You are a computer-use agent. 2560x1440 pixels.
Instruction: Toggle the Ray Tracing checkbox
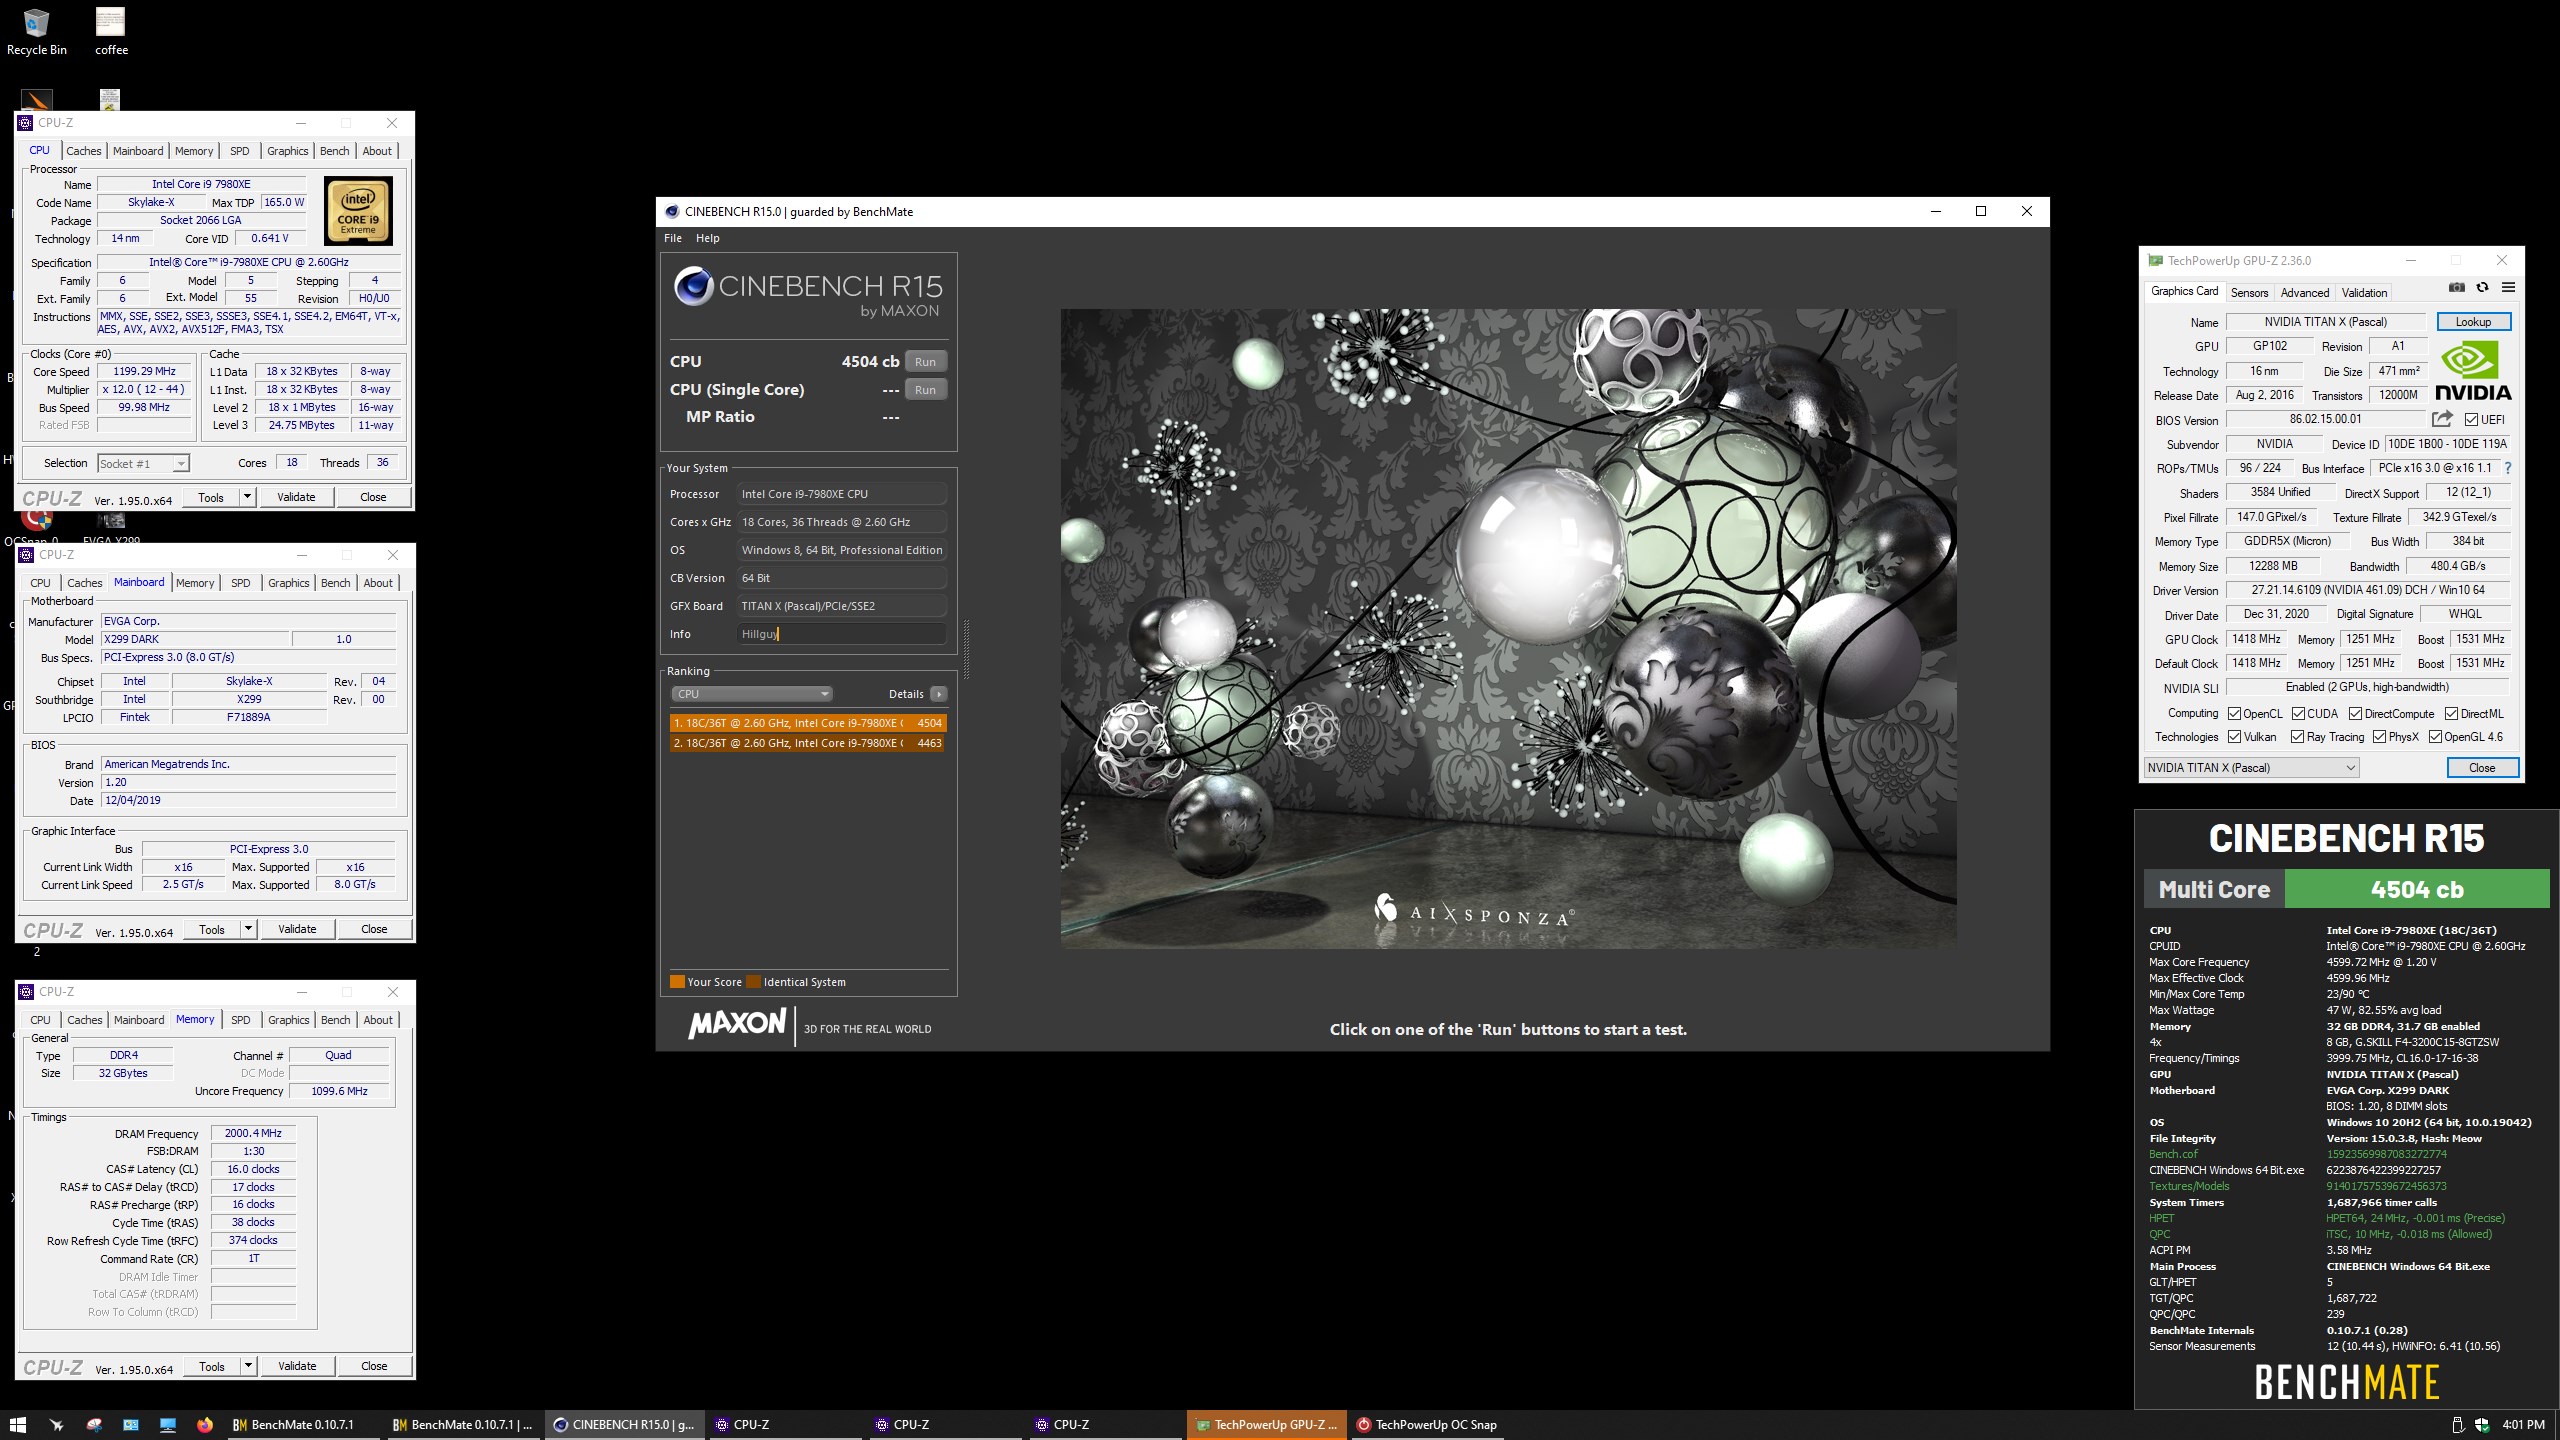[x=2297, y=737]
